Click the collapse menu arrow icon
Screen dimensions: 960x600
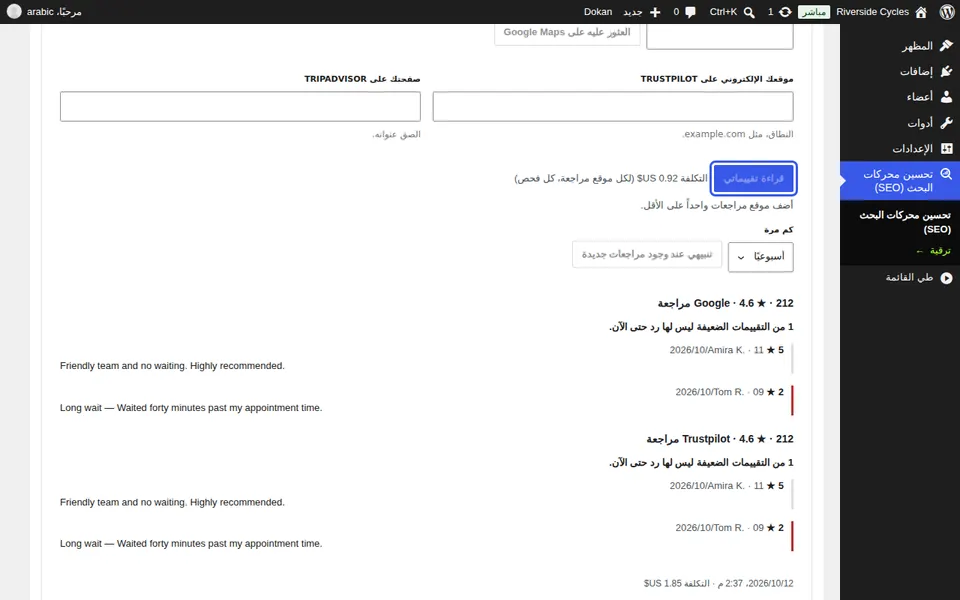click(x=946, y=278)
